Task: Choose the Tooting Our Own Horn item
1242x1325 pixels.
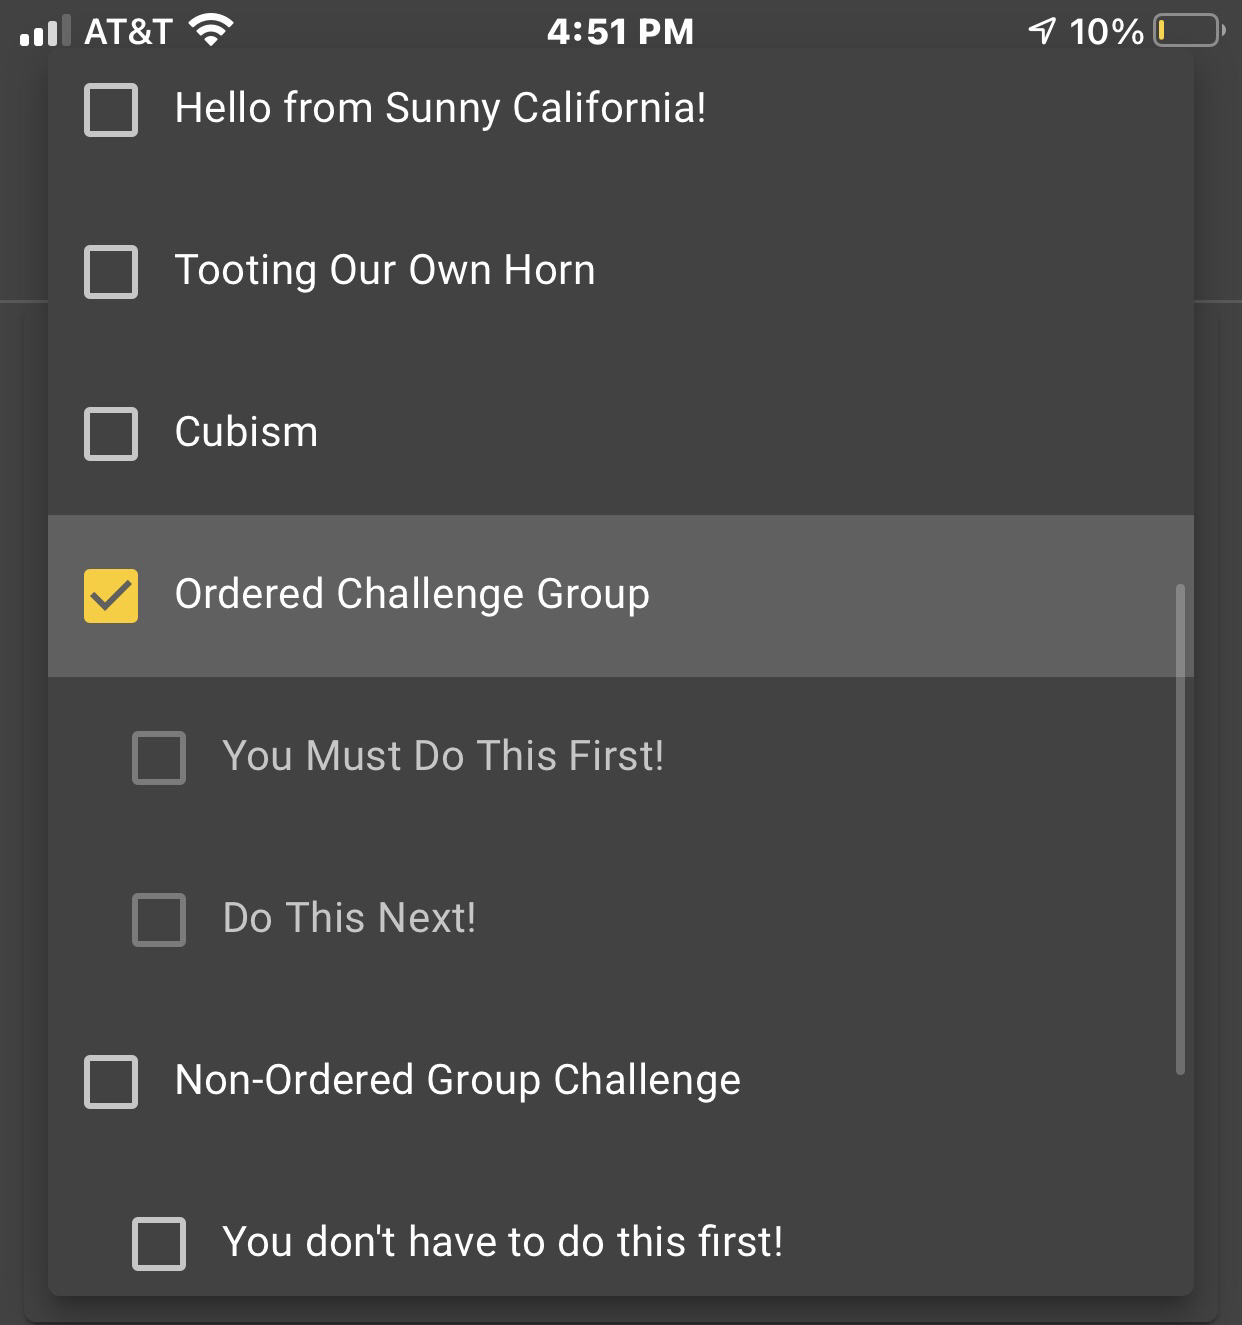Action: point(385,271)
